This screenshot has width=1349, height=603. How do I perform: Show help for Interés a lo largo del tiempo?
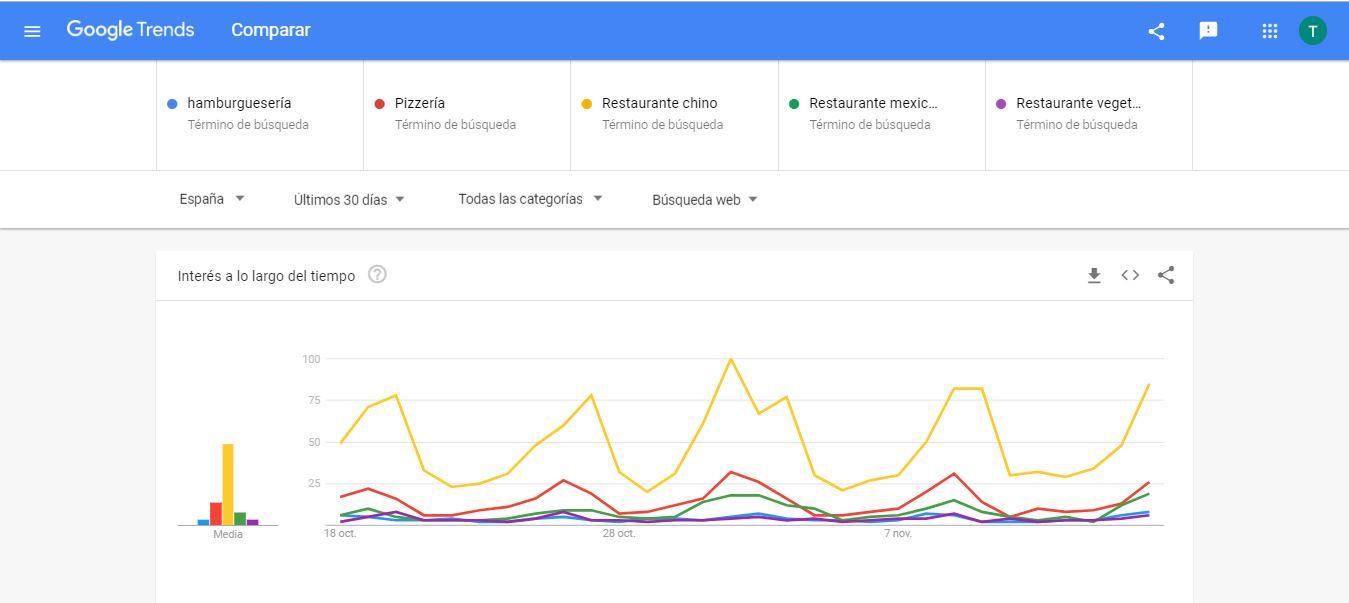[x=377, y=275]
